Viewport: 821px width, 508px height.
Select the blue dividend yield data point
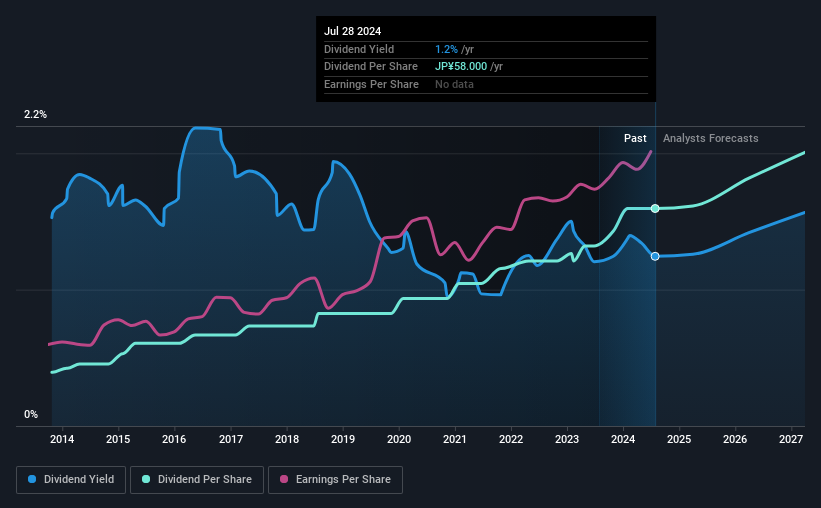(655, 256)
